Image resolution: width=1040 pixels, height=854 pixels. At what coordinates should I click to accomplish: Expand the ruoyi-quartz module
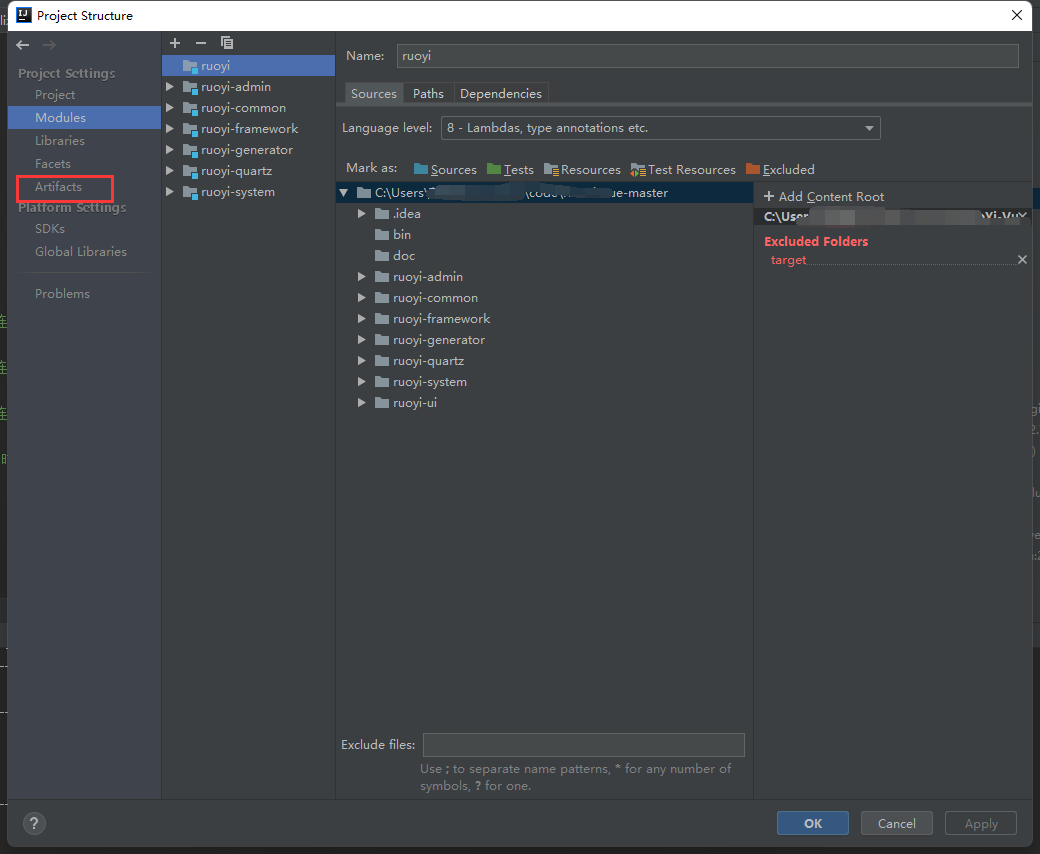(x=170, y=170)
